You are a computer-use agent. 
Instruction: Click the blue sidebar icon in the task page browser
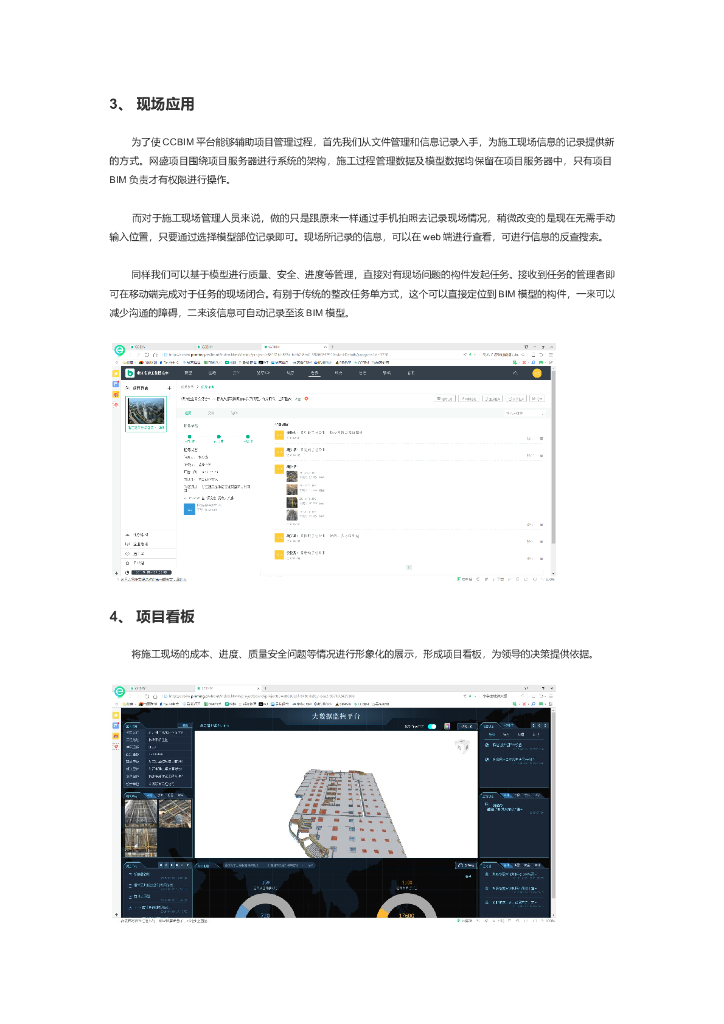[116, 384]
